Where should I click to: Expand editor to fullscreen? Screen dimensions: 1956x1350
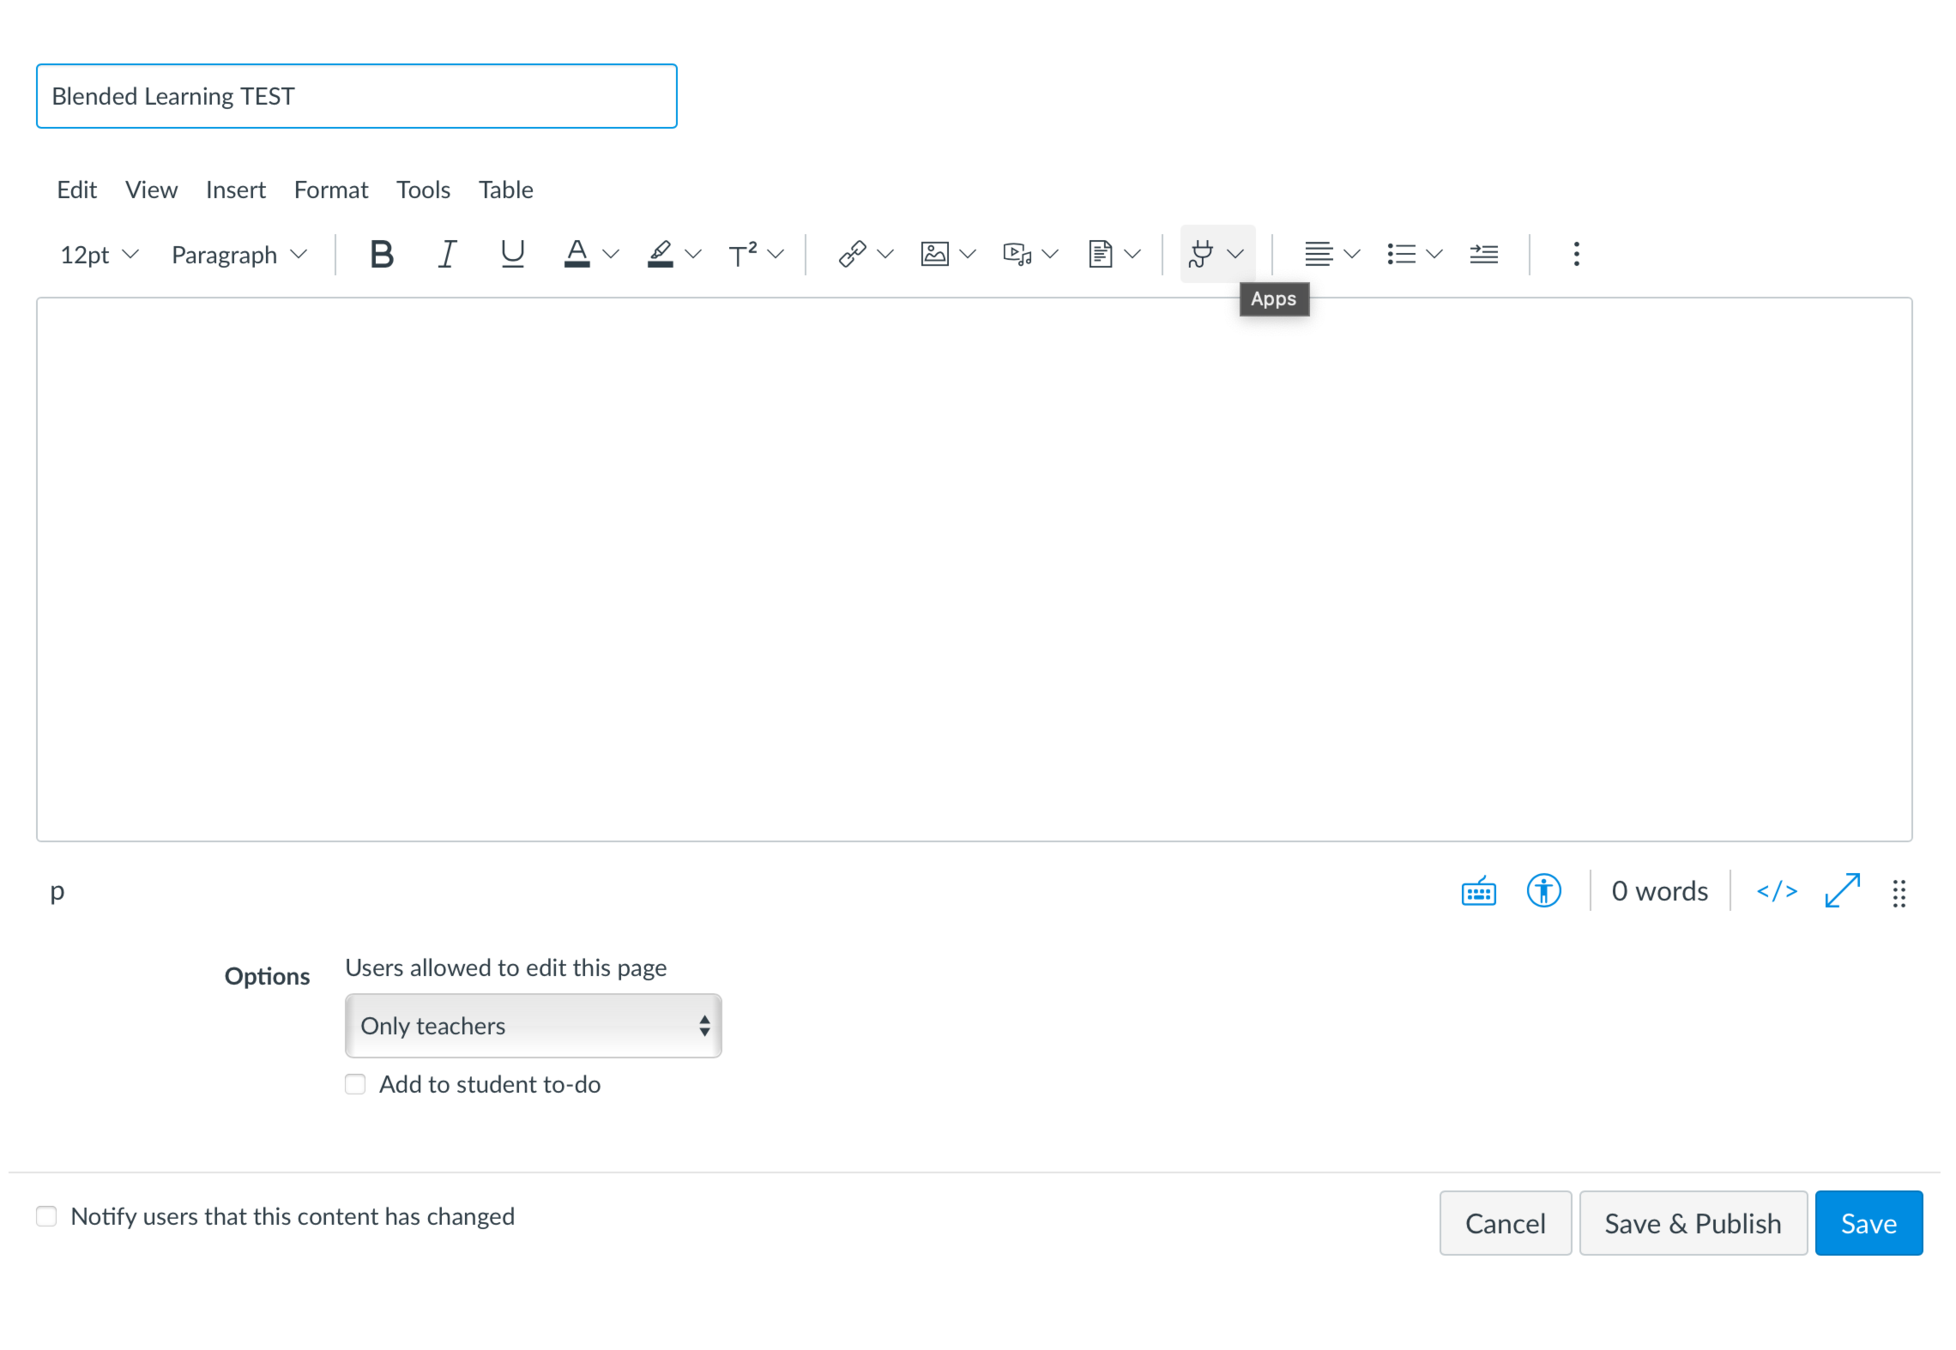coord(1841,890)
